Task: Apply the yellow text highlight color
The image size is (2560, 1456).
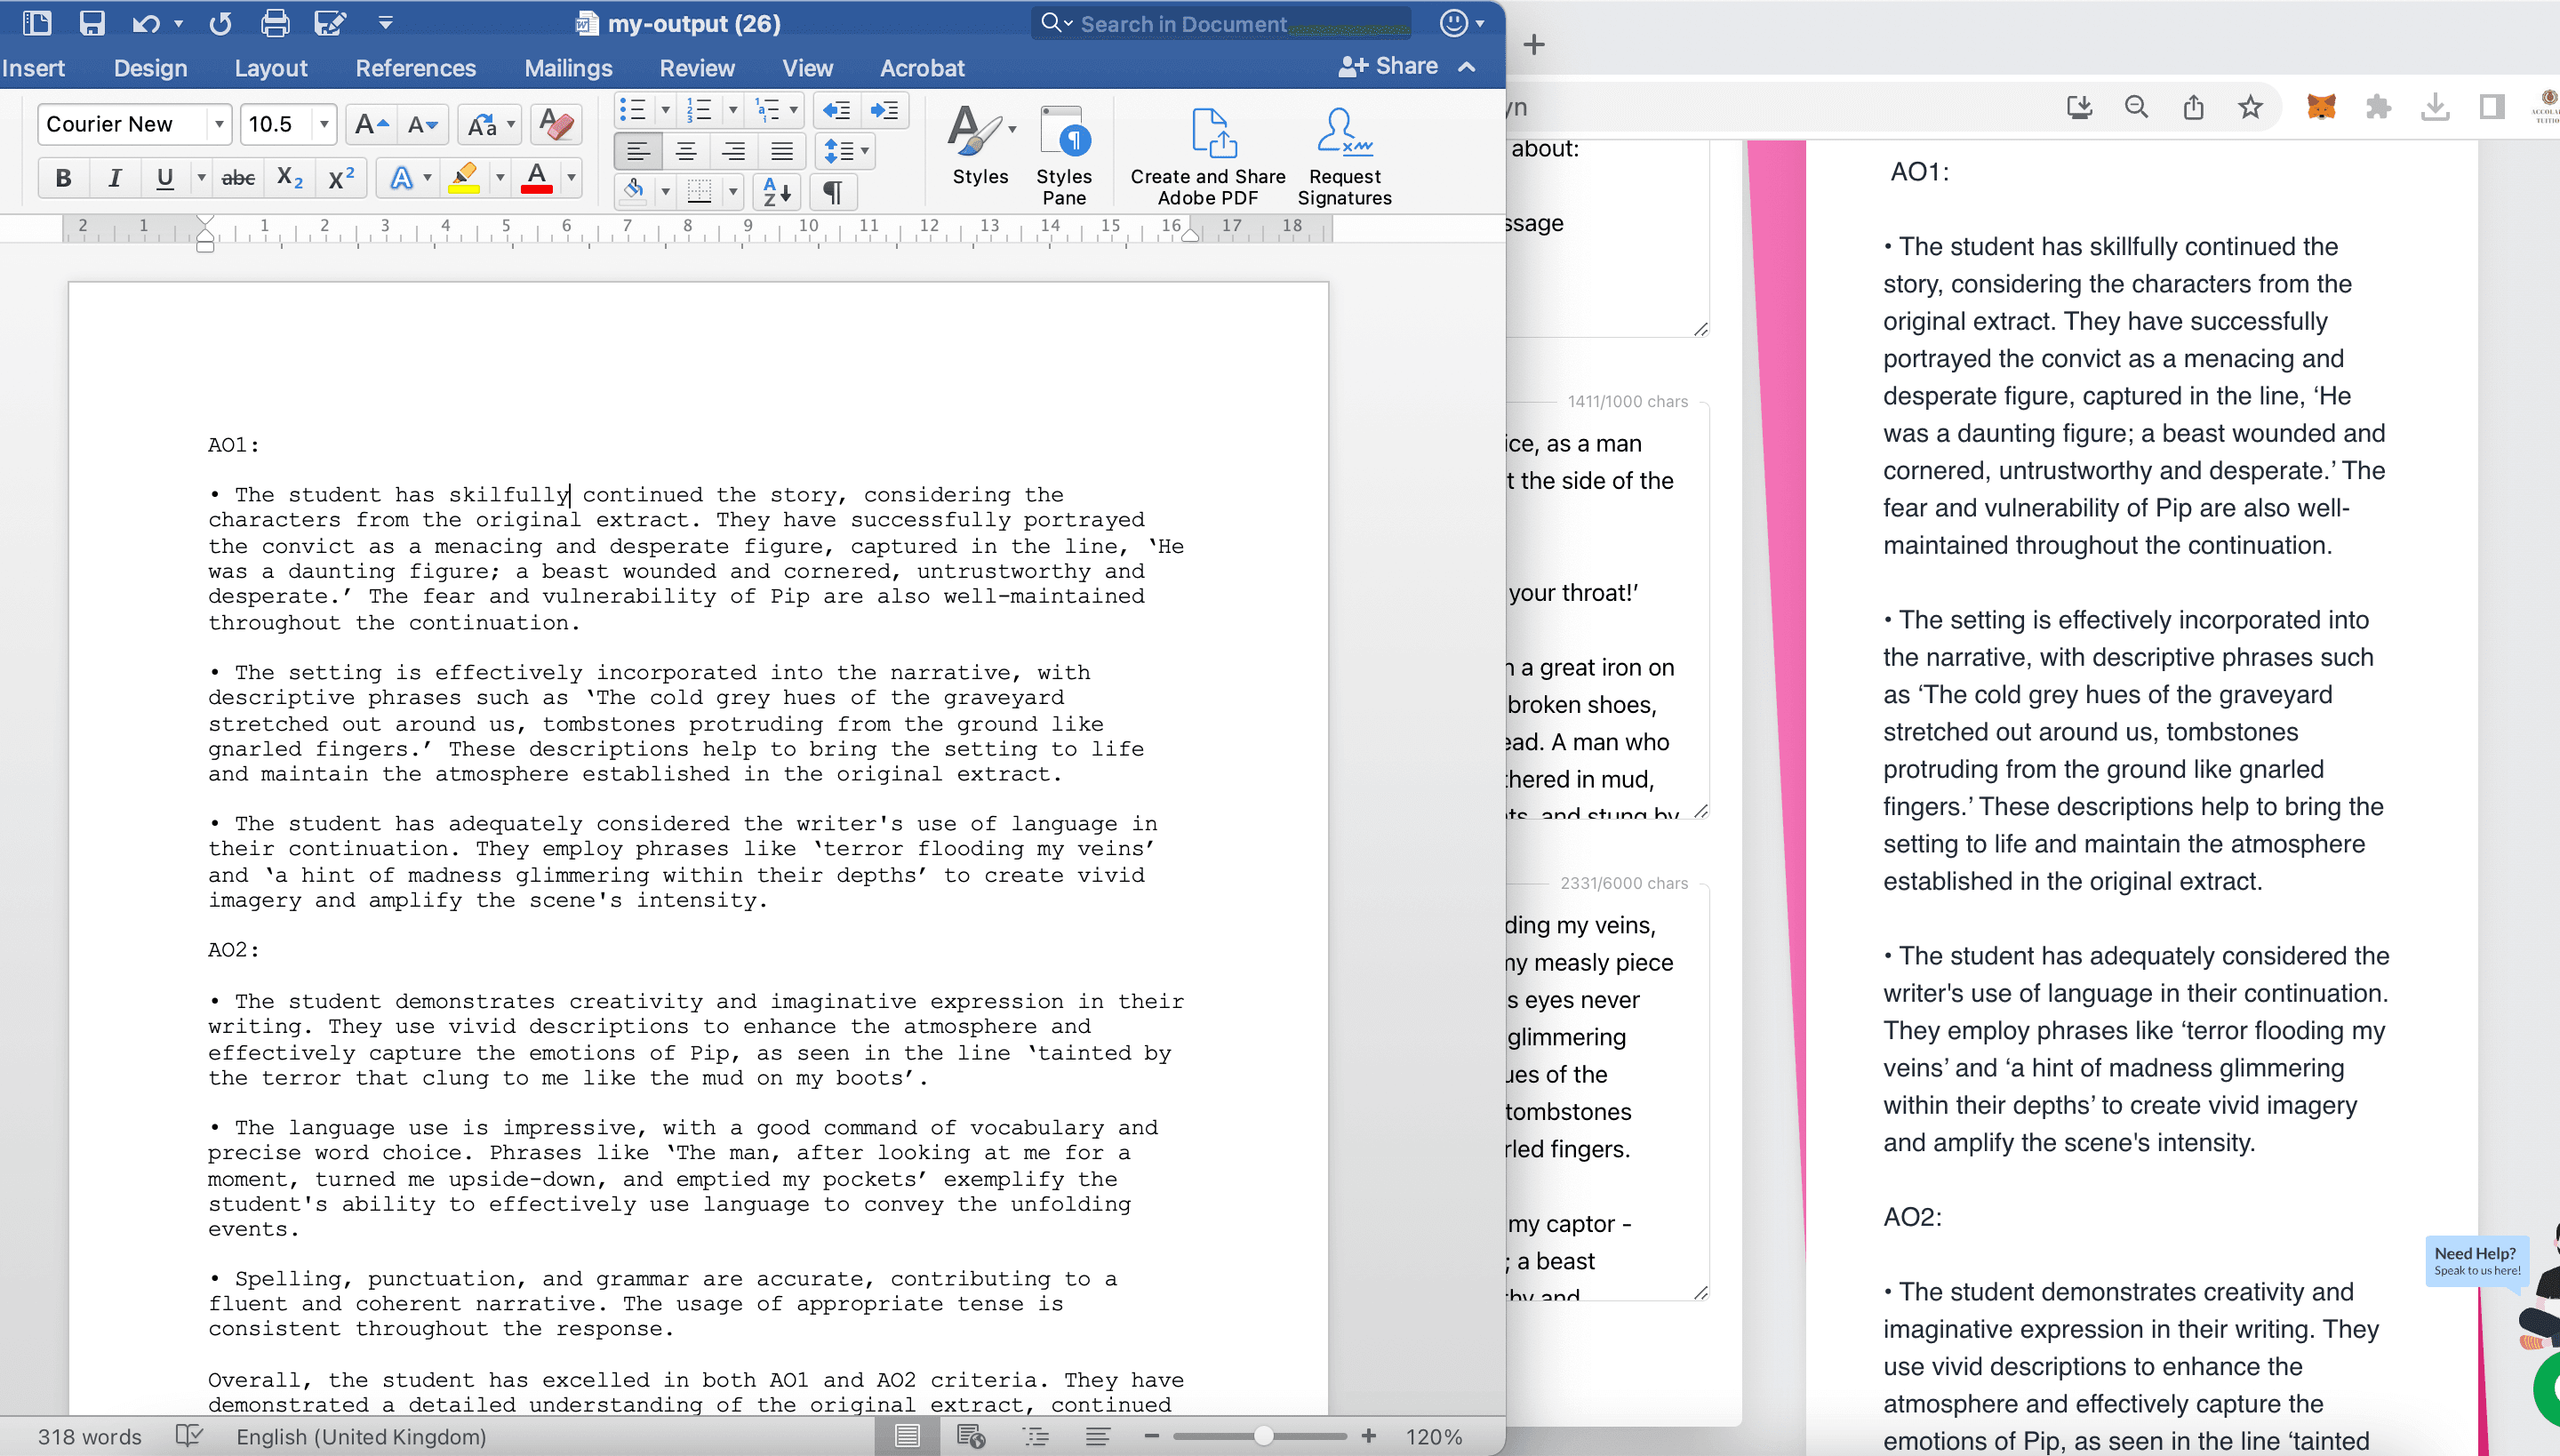Action: coord(463,178)
